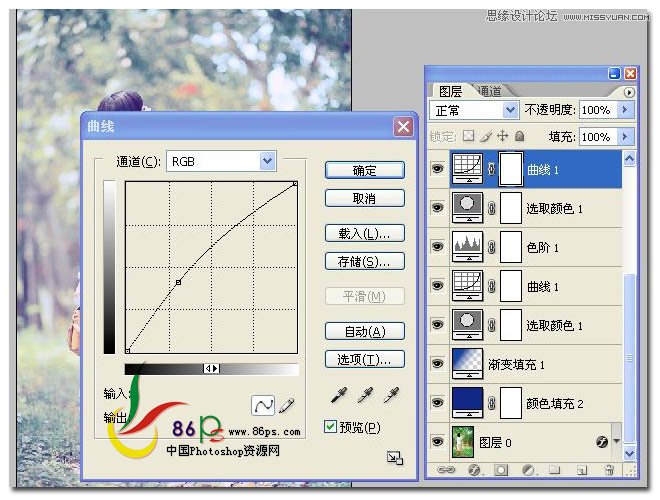Click the create new layer icon
Screen dimensions: 660x500
[x=582, y=470]
